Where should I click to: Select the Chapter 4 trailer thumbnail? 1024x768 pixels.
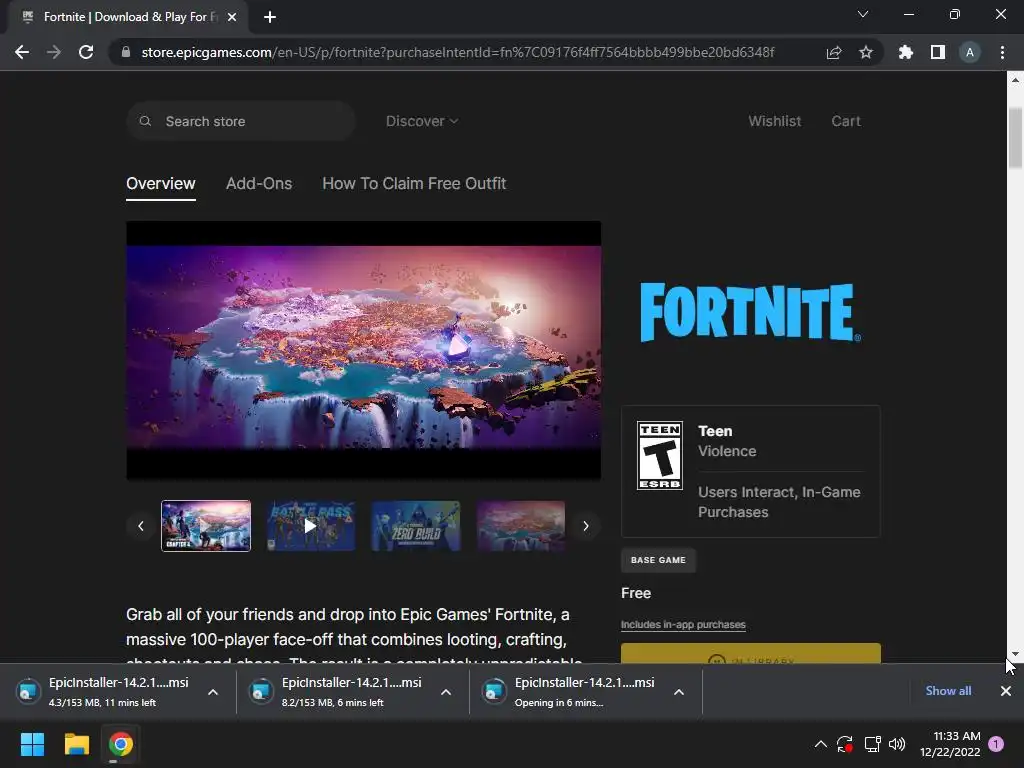click(206, 526)
